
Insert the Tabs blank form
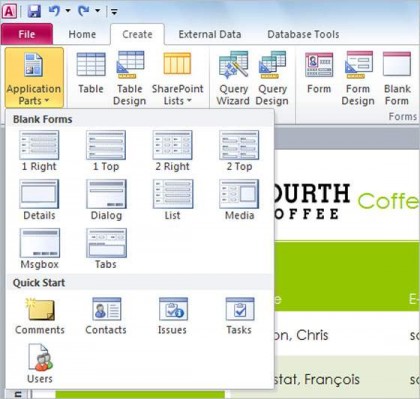(106, 249)
